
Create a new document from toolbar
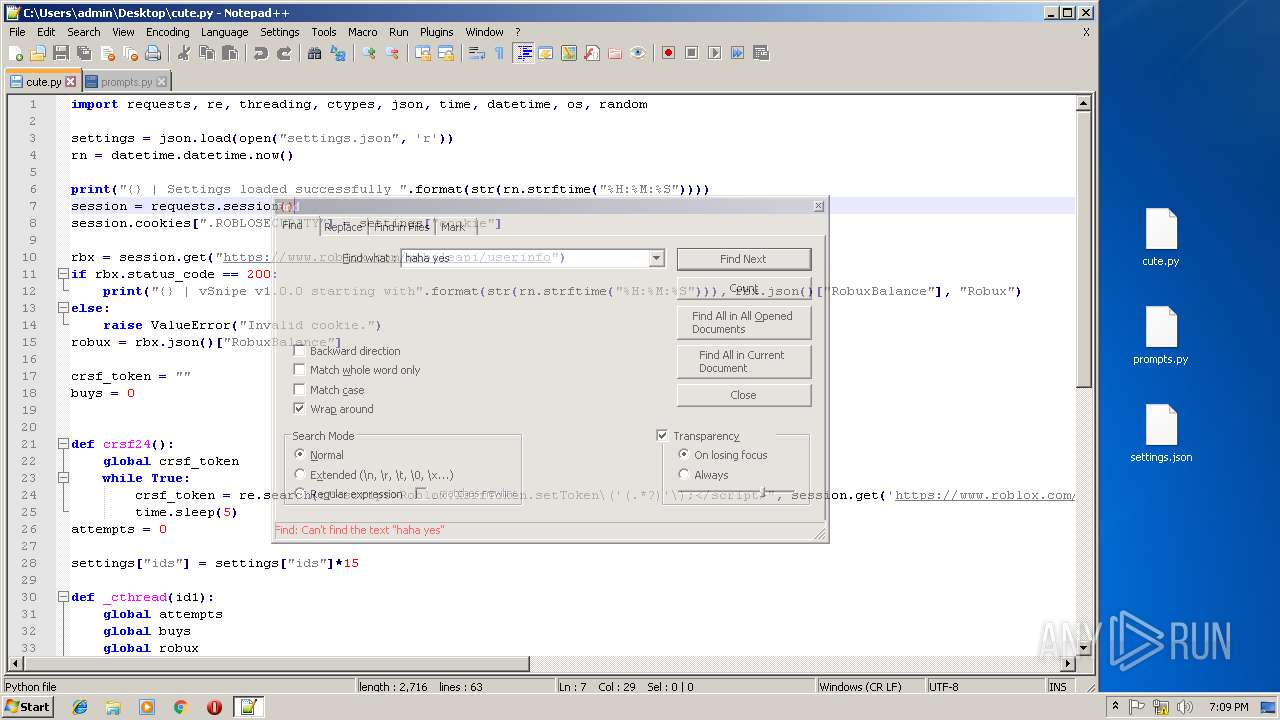pyautogui.click(x=16, y=53)
